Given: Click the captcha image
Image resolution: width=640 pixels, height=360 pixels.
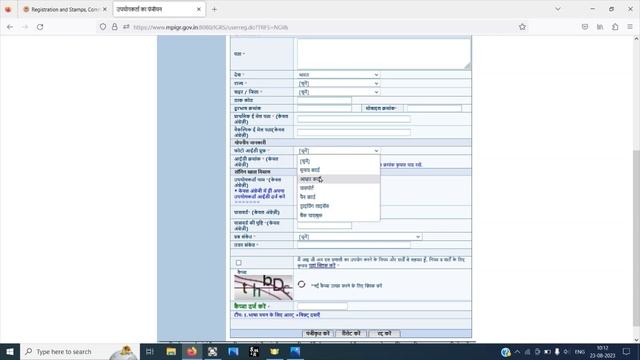Looking at the screenshot, I should (263, 287).
